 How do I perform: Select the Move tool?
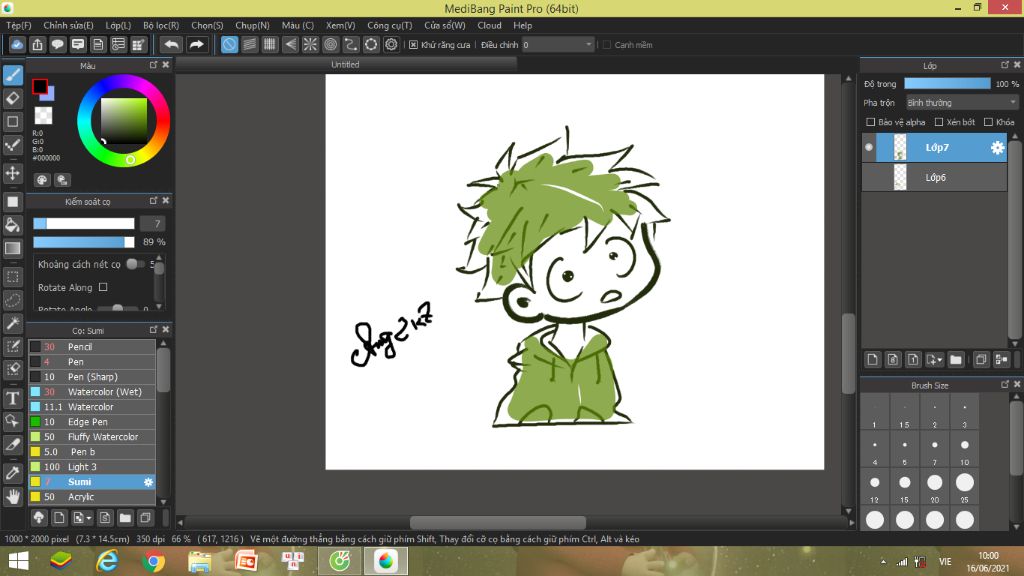pyautogui.click(x=12, y=173)
